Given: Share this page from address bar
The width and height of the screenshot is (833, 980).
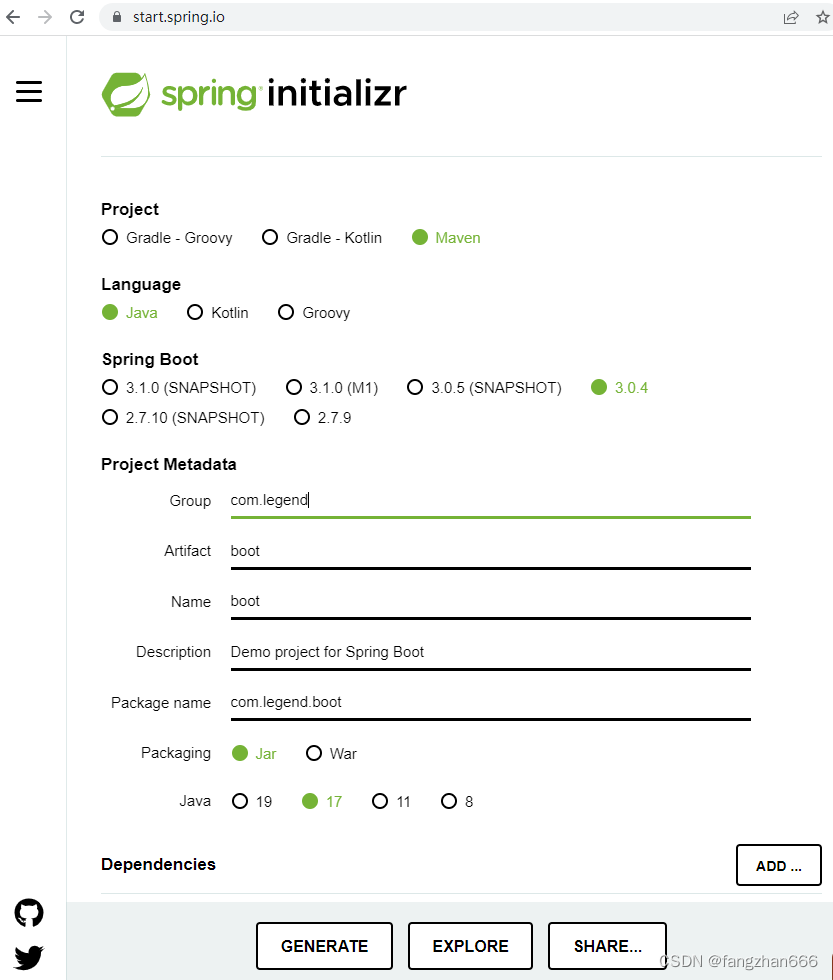Looking at the screenshot, I should coord(791,18).
